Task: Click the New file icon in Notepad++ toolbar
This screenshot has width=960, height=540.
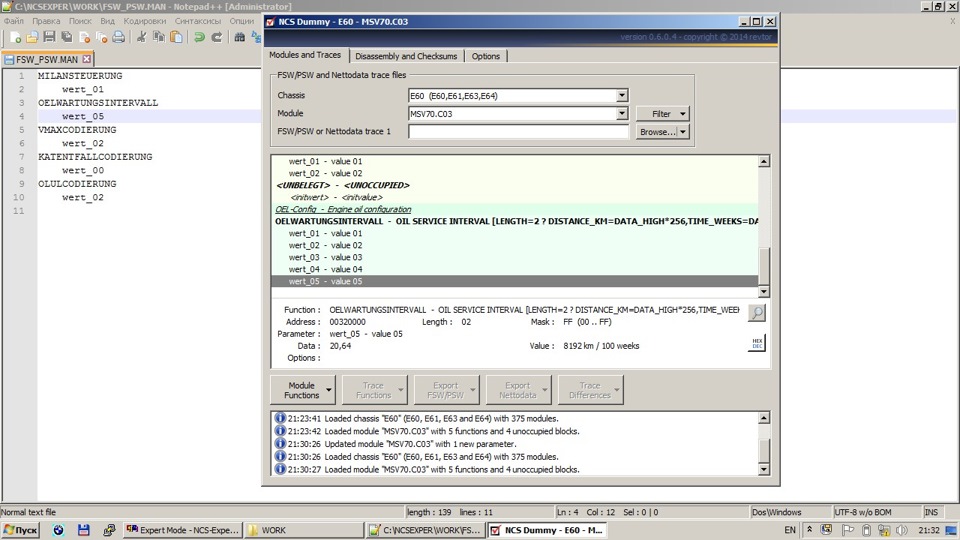Action: click(15, 37)
